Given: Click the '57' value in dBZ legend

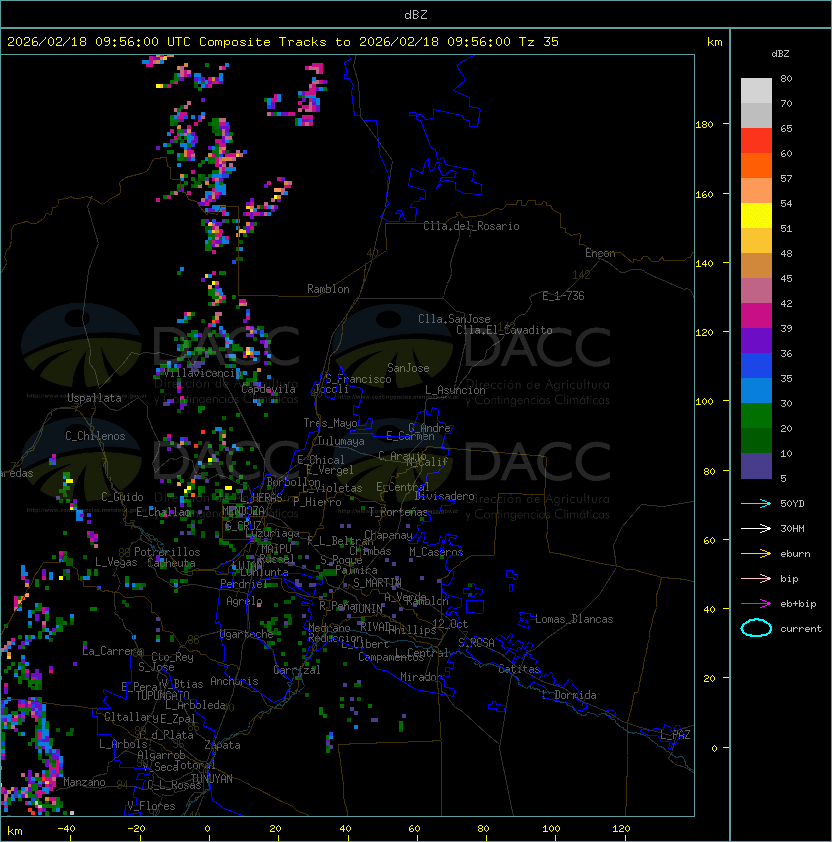Looking at the screenshot, I should 786,178.
